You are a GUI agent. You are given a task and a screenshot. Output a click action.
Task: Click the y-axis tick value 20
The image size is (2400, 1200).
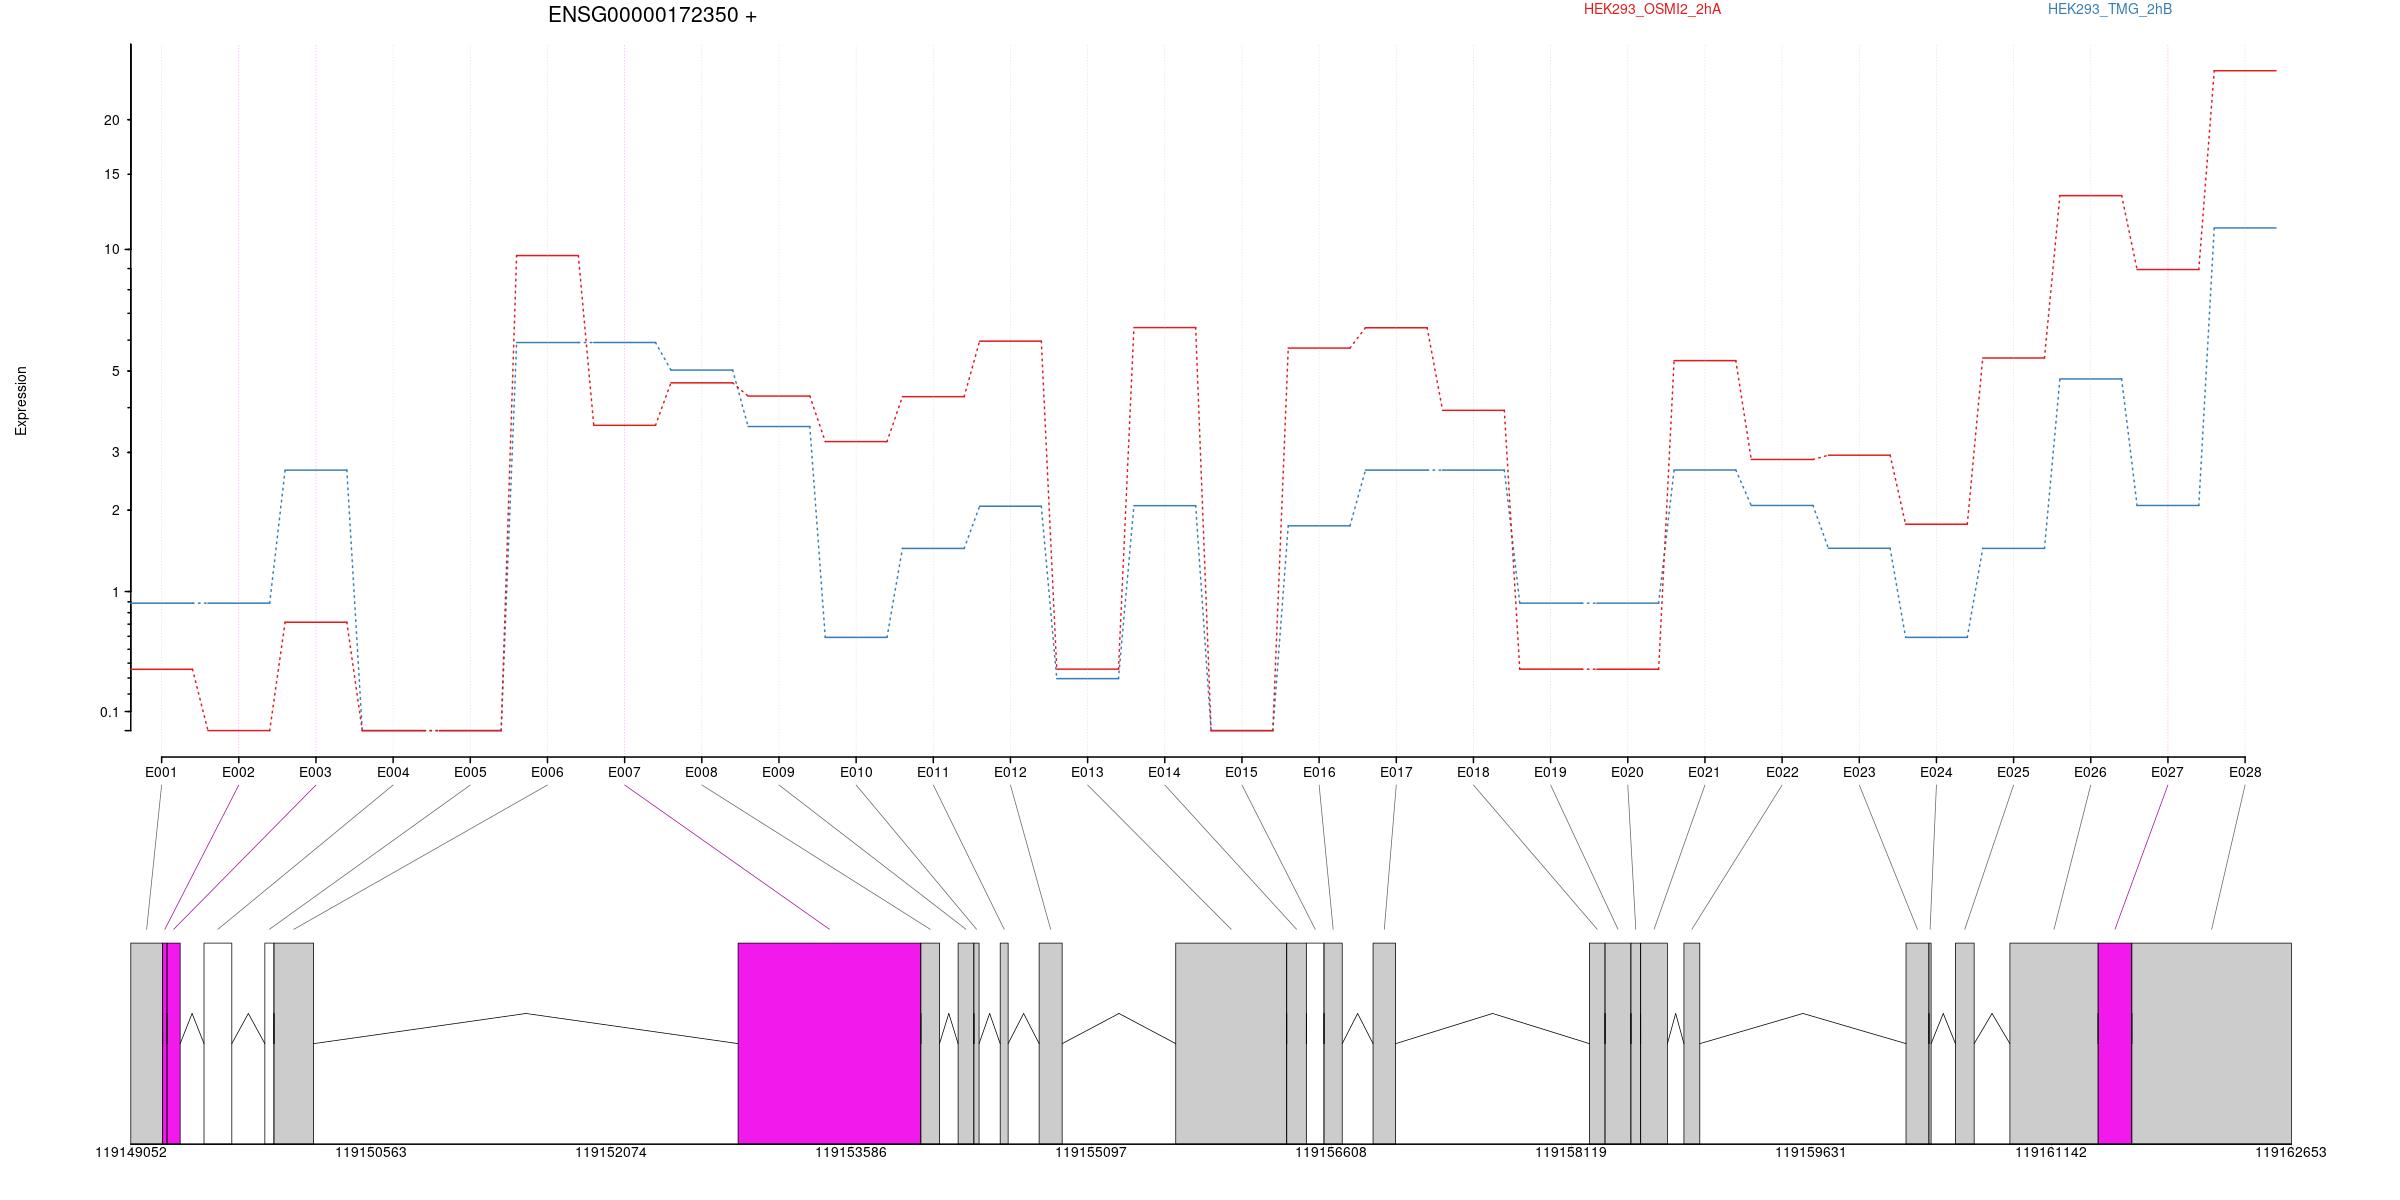coord(111,120)
